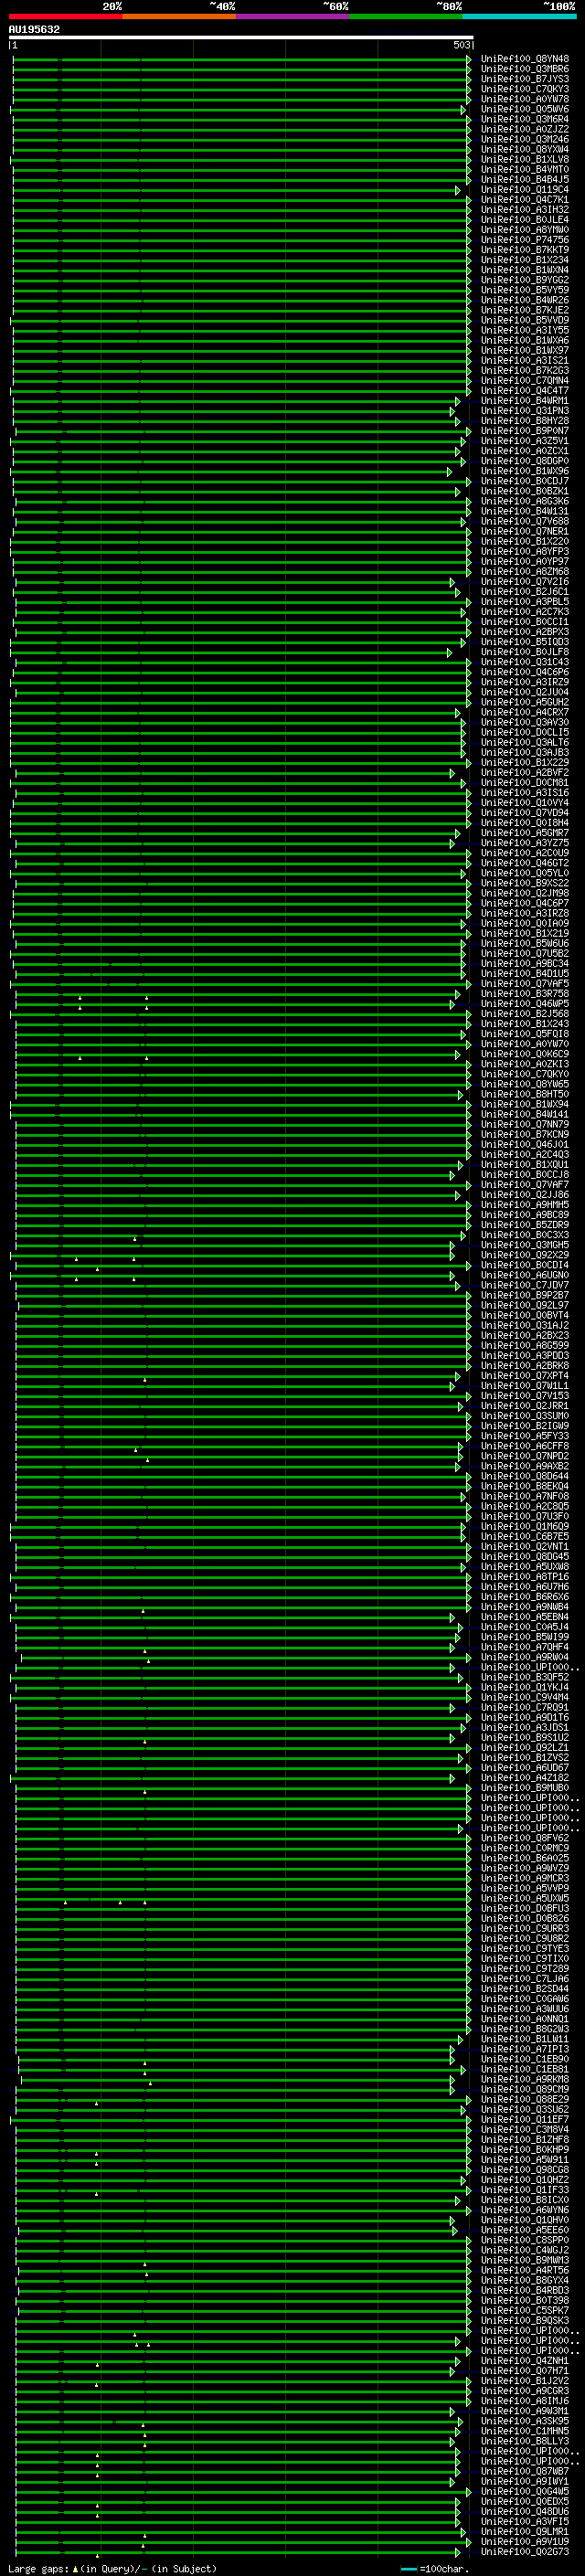Select the UniRef100_Q3MGH5 label
This screenshot has width=585, height=2576.
click(x=525, y=1245)
